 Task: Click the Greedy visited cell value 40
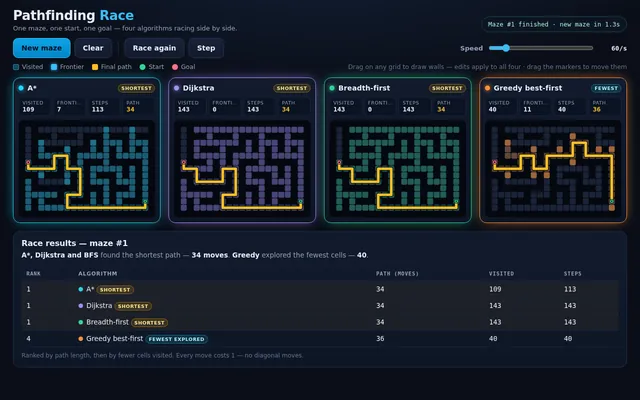coord(493,339)
